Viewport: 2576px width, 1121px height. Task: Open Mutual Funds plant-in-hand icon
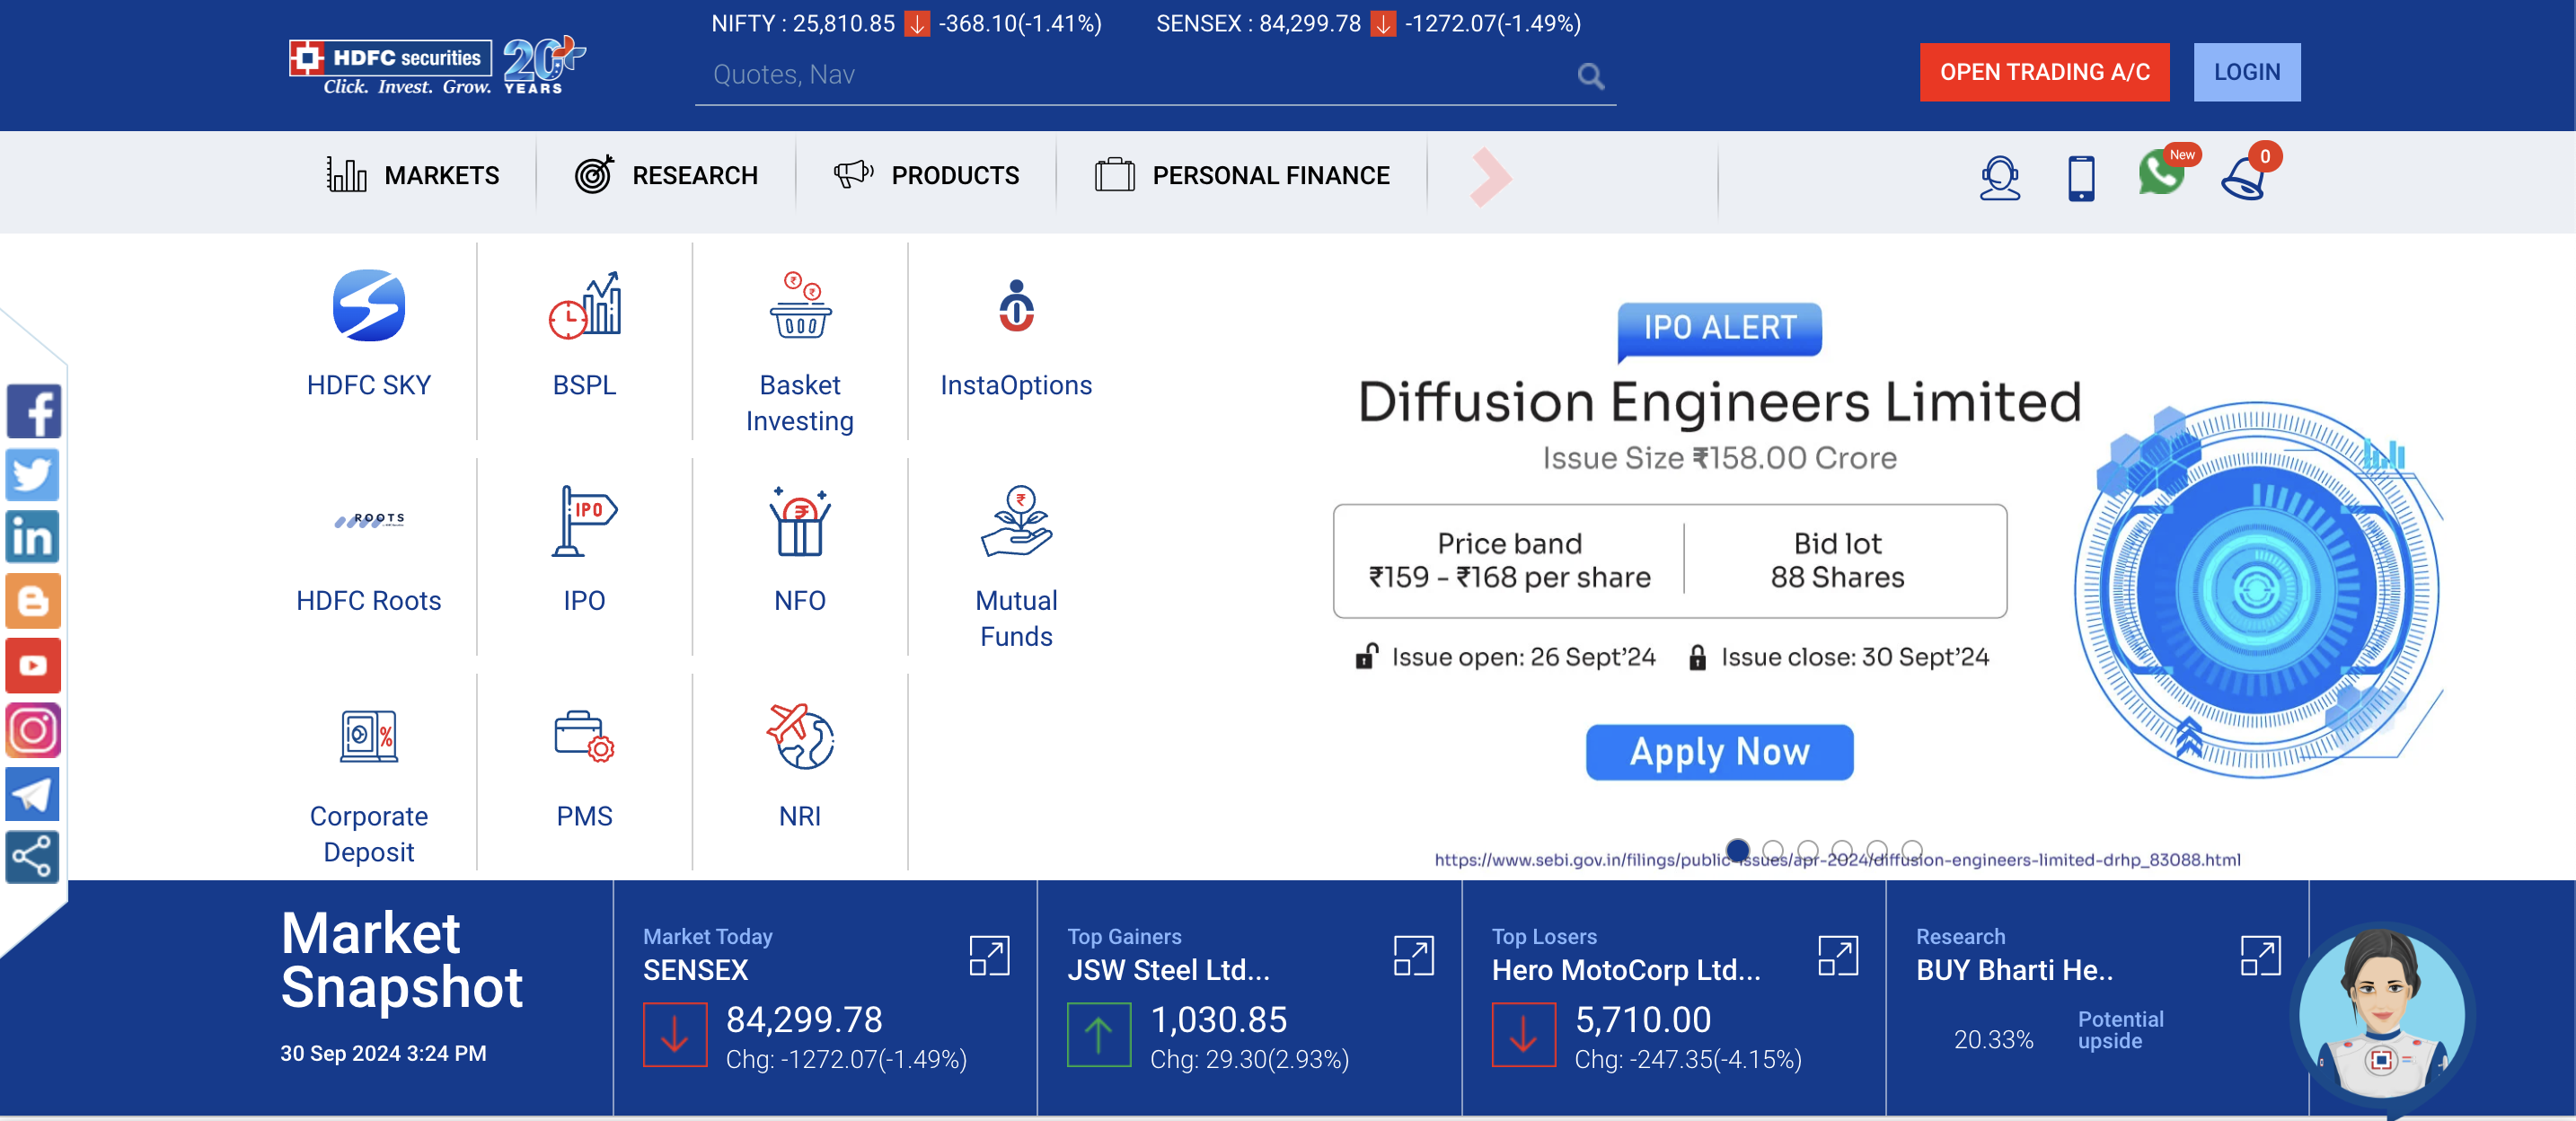tap(1016, 521)
